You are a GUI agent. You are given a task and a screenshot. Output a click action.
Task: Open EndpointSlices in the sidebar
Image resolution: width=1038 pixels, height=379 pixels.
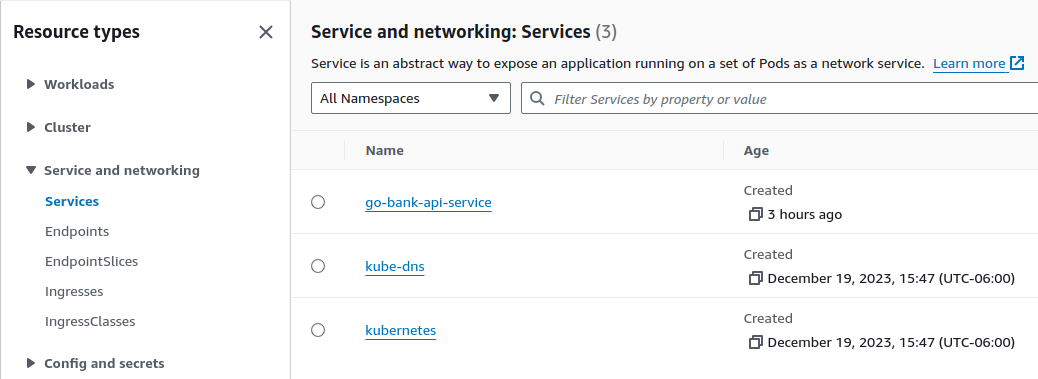(x=91, y=261)
